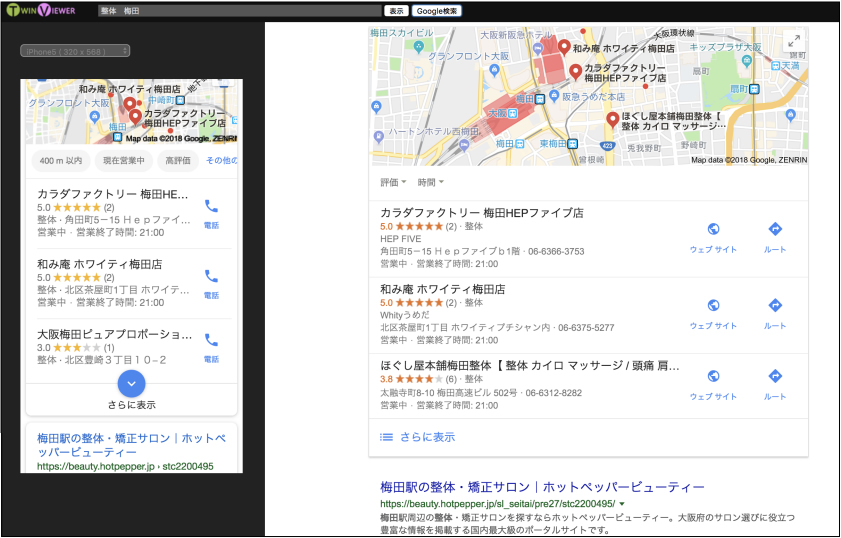Click the search keyword field containing 整体 梅田
This screenshot has height=538, width=841.
click(x=239, y=11)
